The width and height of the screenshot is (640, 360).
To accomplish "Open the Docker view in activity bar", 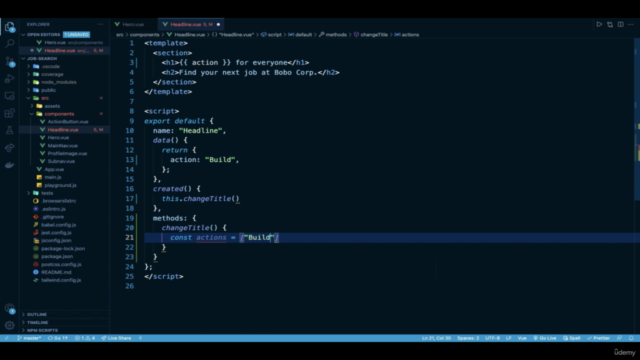I will [x=9, y=165].
